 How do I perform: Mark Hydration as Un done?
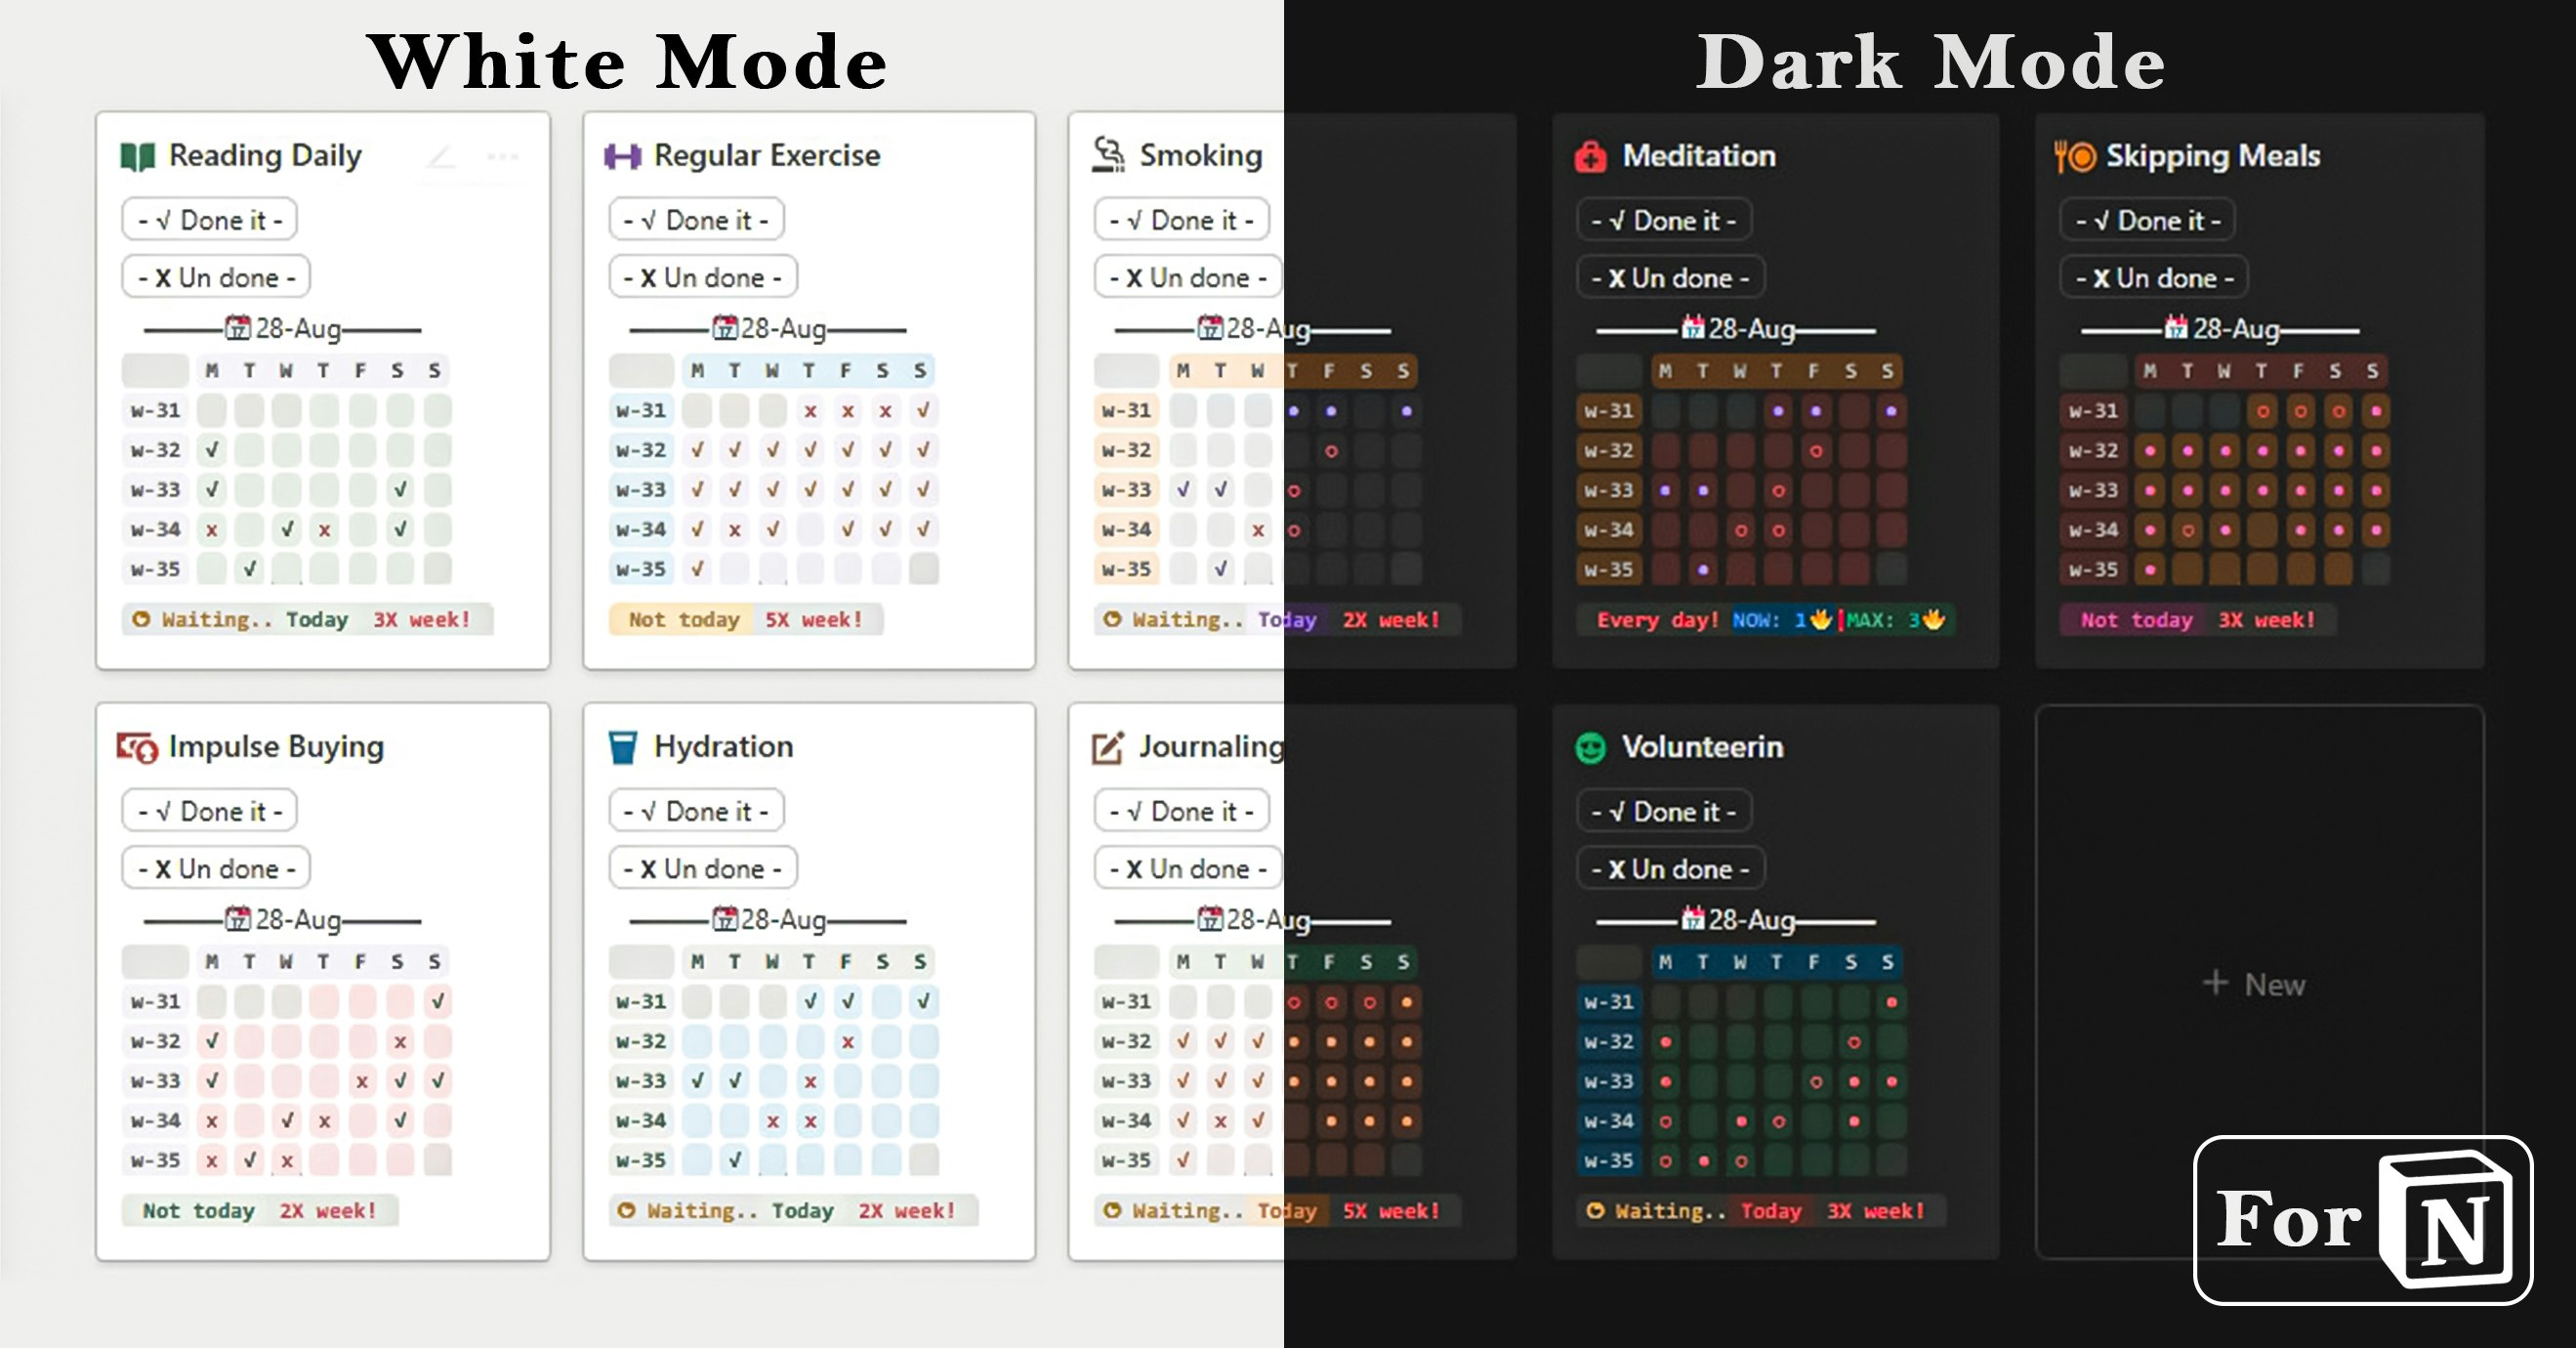(x=703, y=869)
